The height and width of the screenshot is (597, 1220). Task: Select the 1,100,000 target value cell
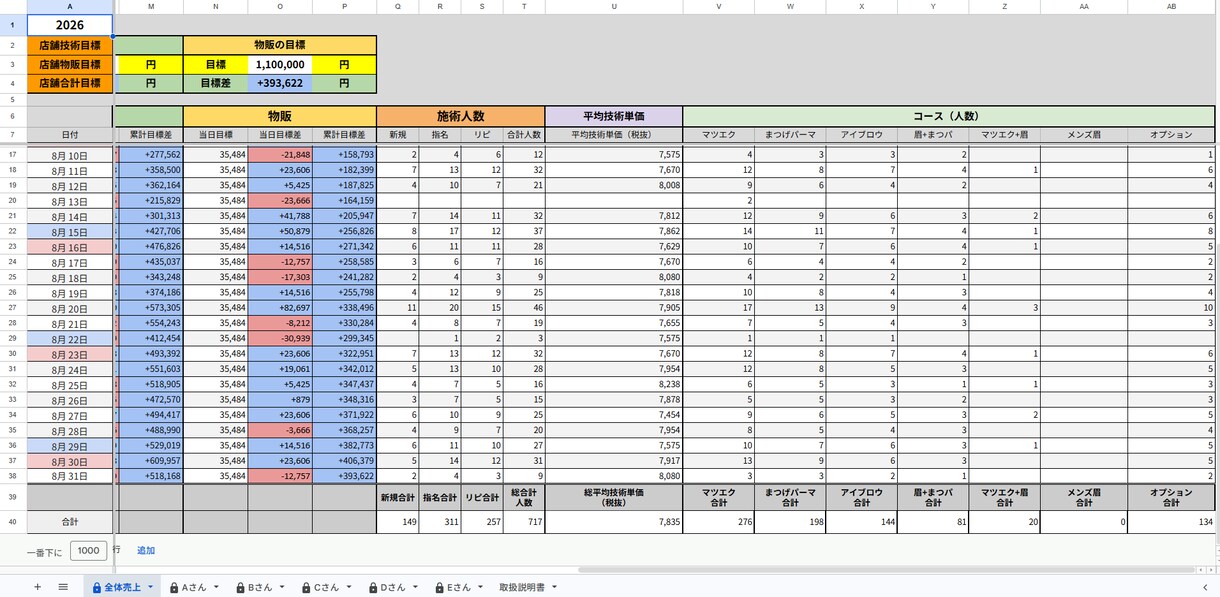pyautogui.click(x=280, y=64)
